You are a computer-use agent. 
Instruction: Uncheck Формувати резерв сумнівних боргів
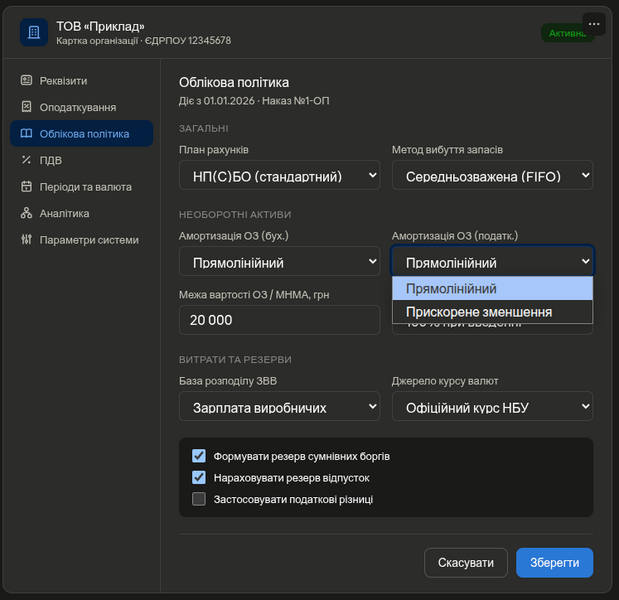(199, 456)
